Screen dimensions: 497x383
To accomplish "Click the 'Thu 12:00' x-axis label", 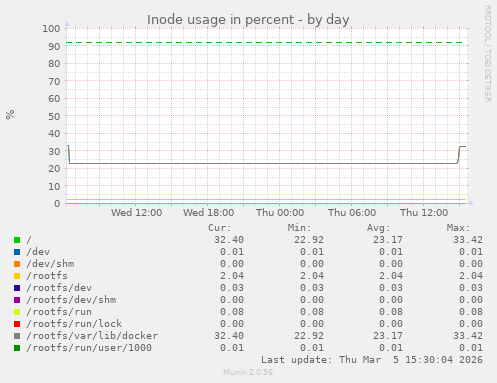I will (424, 213).
